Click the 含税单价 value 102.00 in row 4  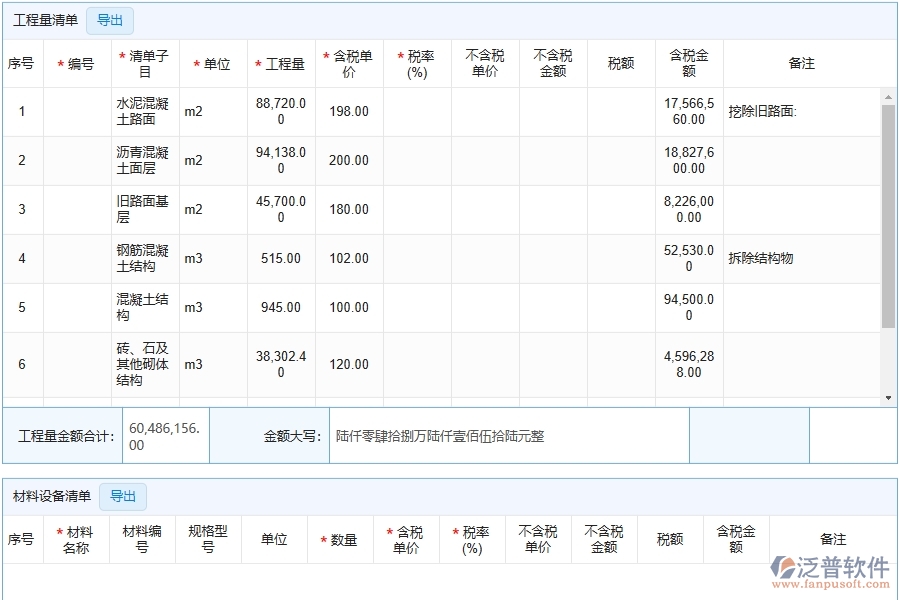point(349,258)
